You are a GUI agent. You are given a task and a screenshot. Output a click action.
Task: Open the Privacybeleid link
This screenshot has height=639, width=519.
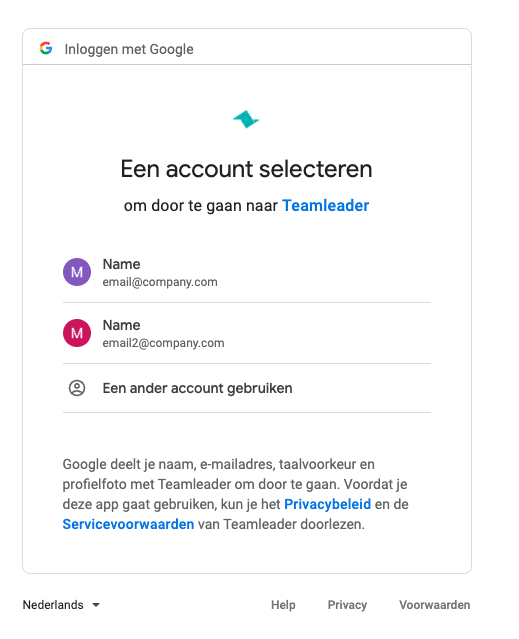(x=328, y=504)
